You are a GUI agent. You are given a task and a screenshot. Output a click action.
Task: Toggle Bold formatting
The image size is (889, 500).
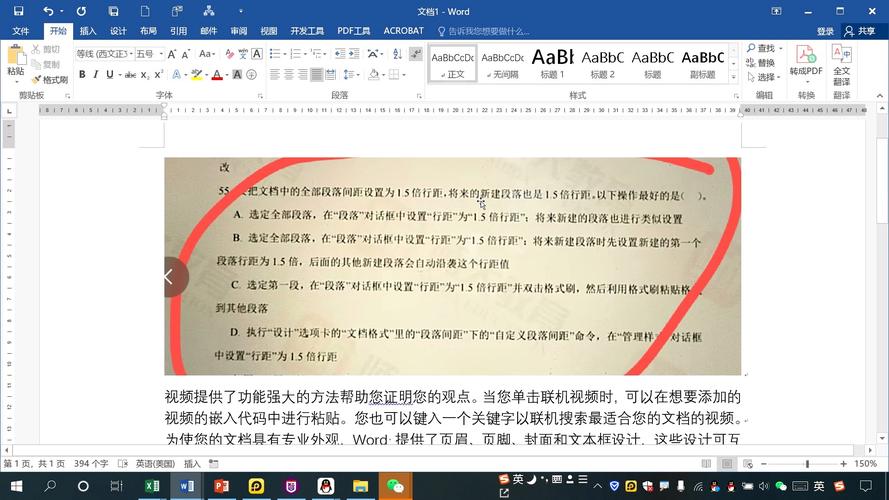(82, 74)
